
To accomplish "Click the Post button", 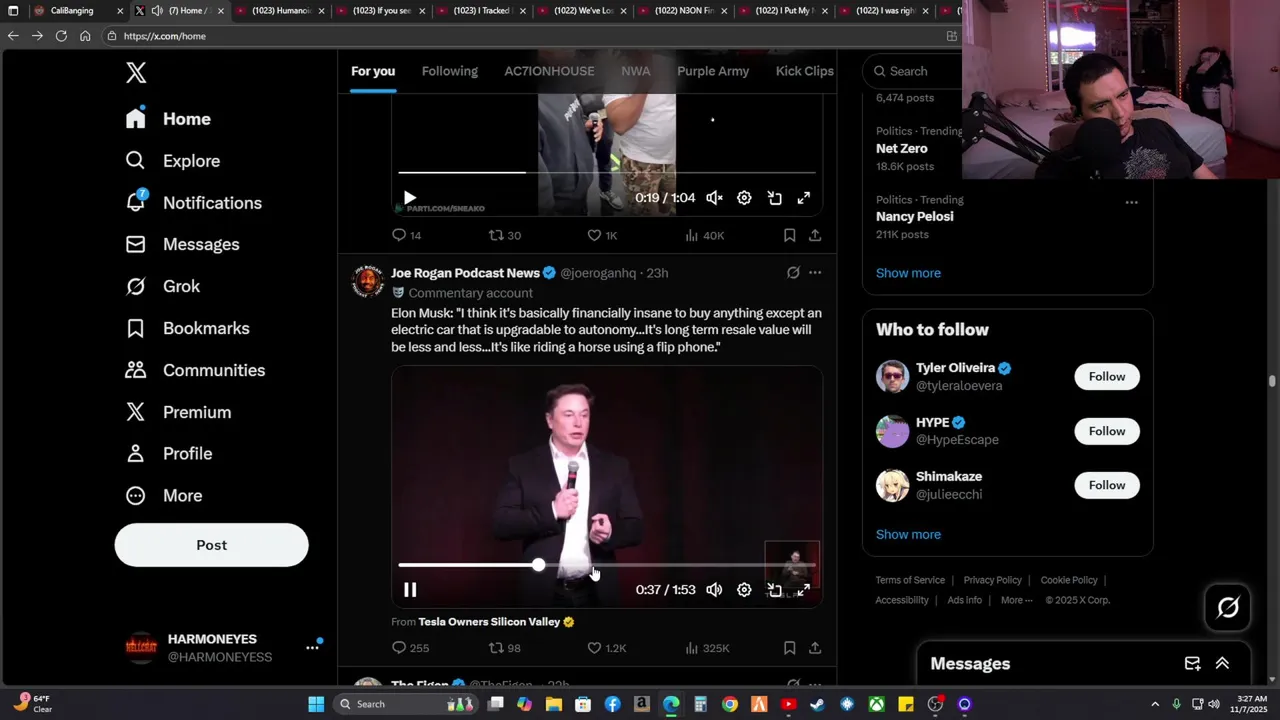I will (x=211, y=545).
